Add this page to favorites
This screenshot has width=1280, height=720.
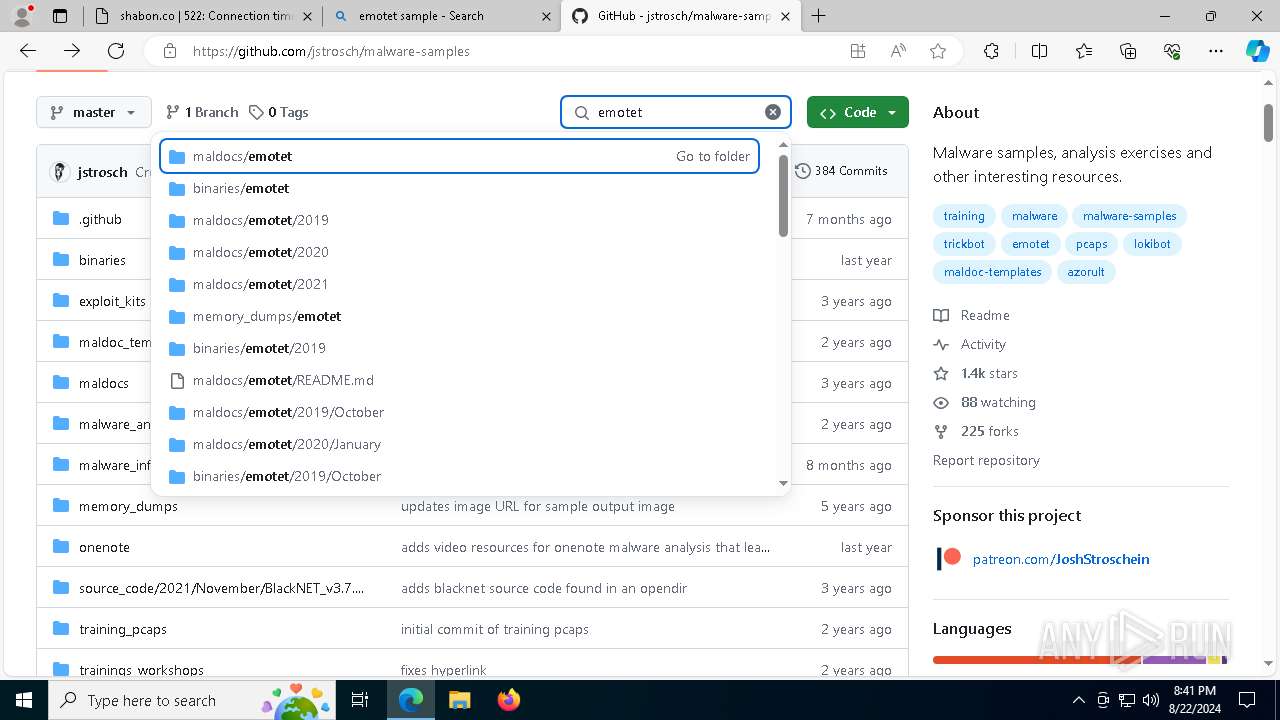coord(938,51)
